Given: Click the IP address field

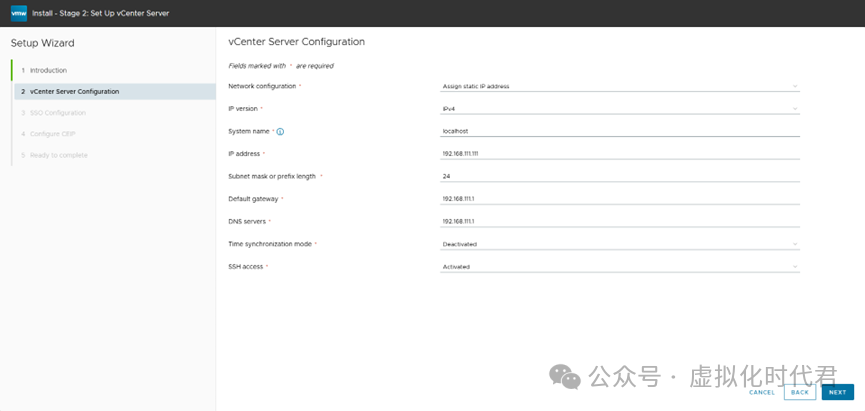Looking at the screenshot, I should point(620,154).
